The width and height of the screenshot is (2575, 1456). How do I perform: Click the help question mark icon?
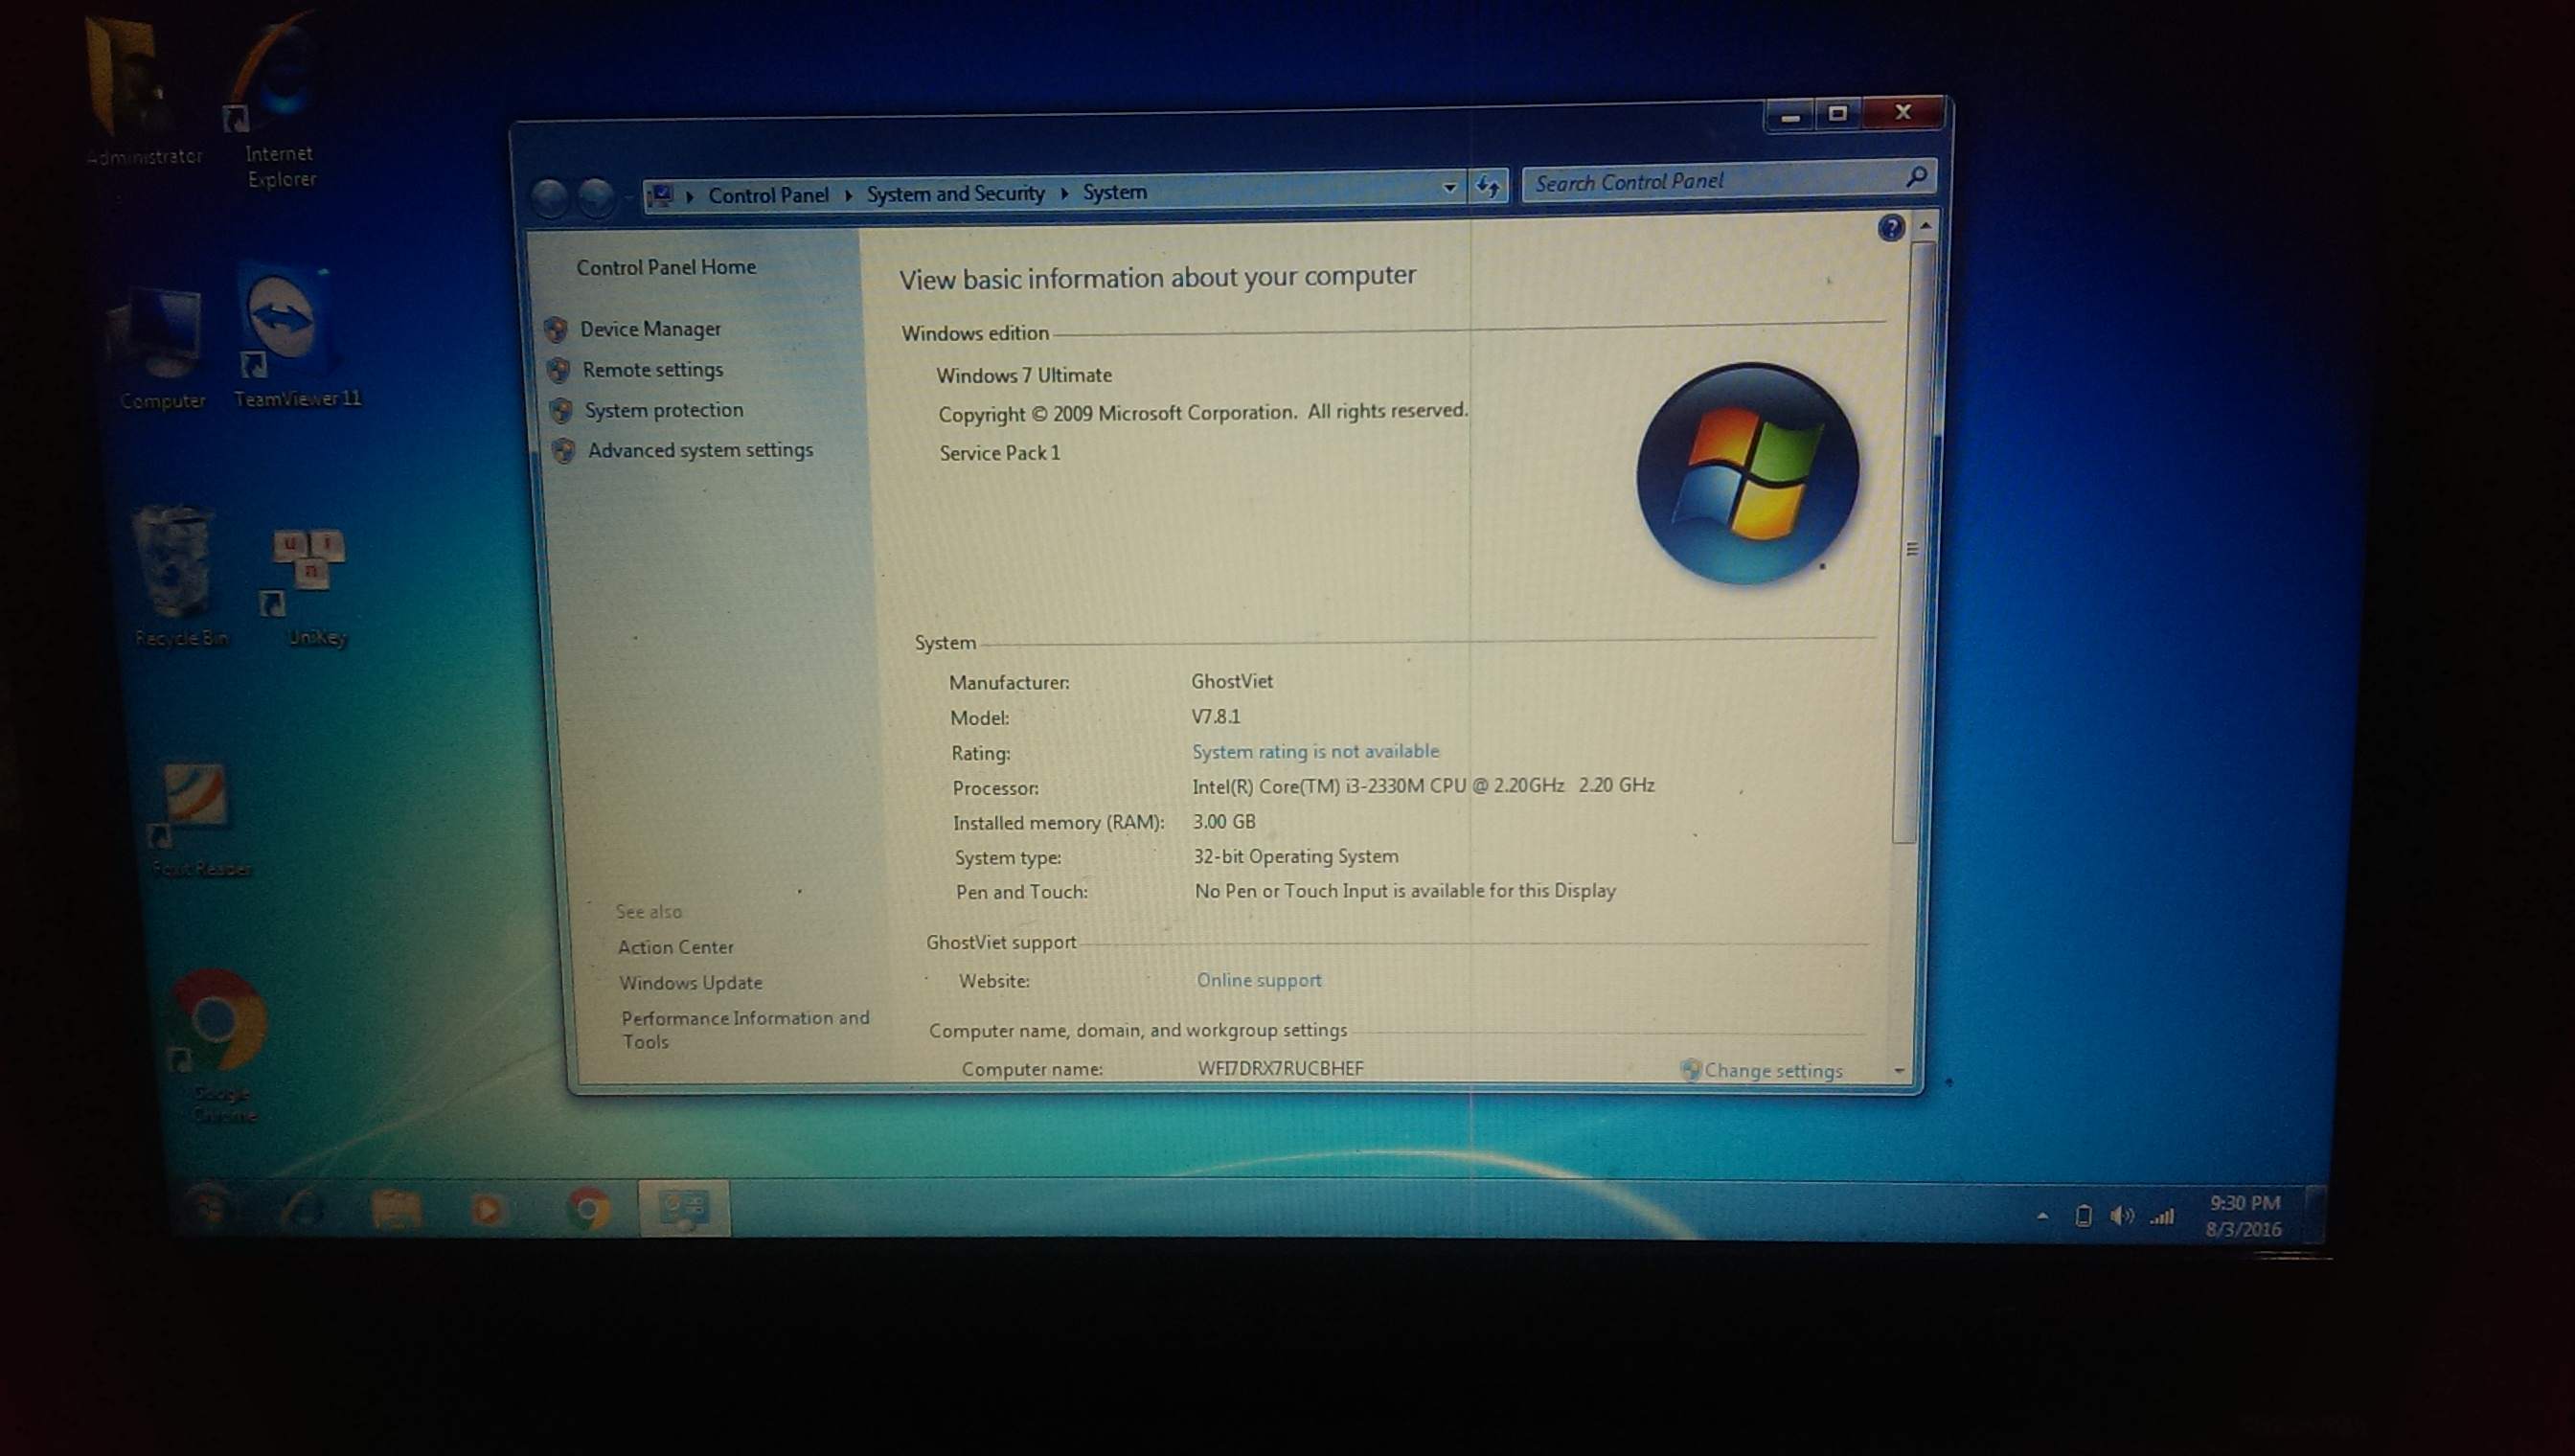[x=1890, y=228]
